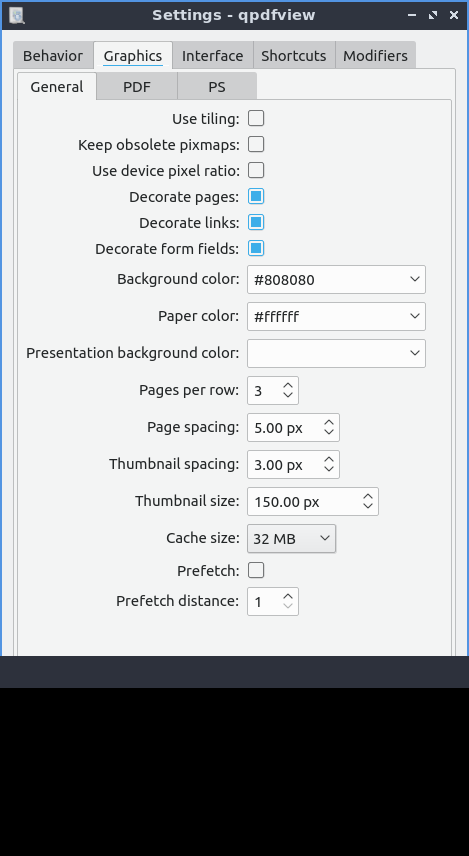Decrease Page spacing using down arrow
Viewport: 469px width, 856px height.
click(x=329, y=432)
